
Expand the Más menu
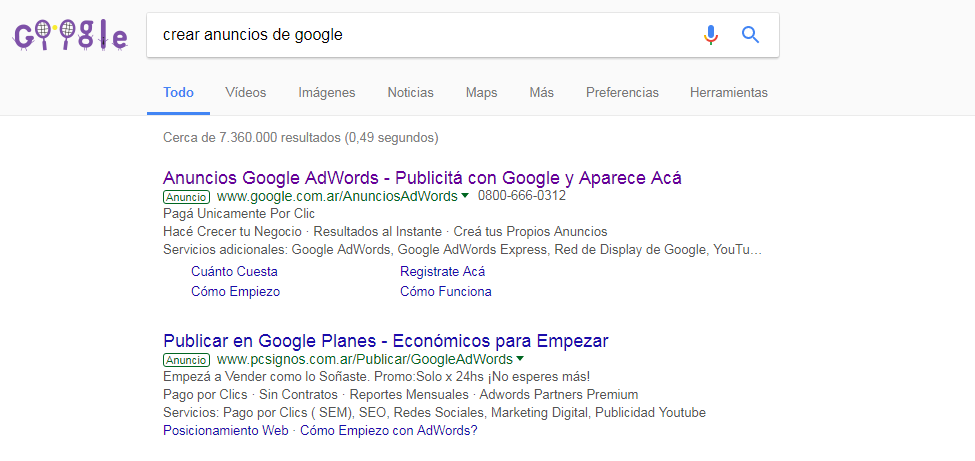tap(542, 93)
